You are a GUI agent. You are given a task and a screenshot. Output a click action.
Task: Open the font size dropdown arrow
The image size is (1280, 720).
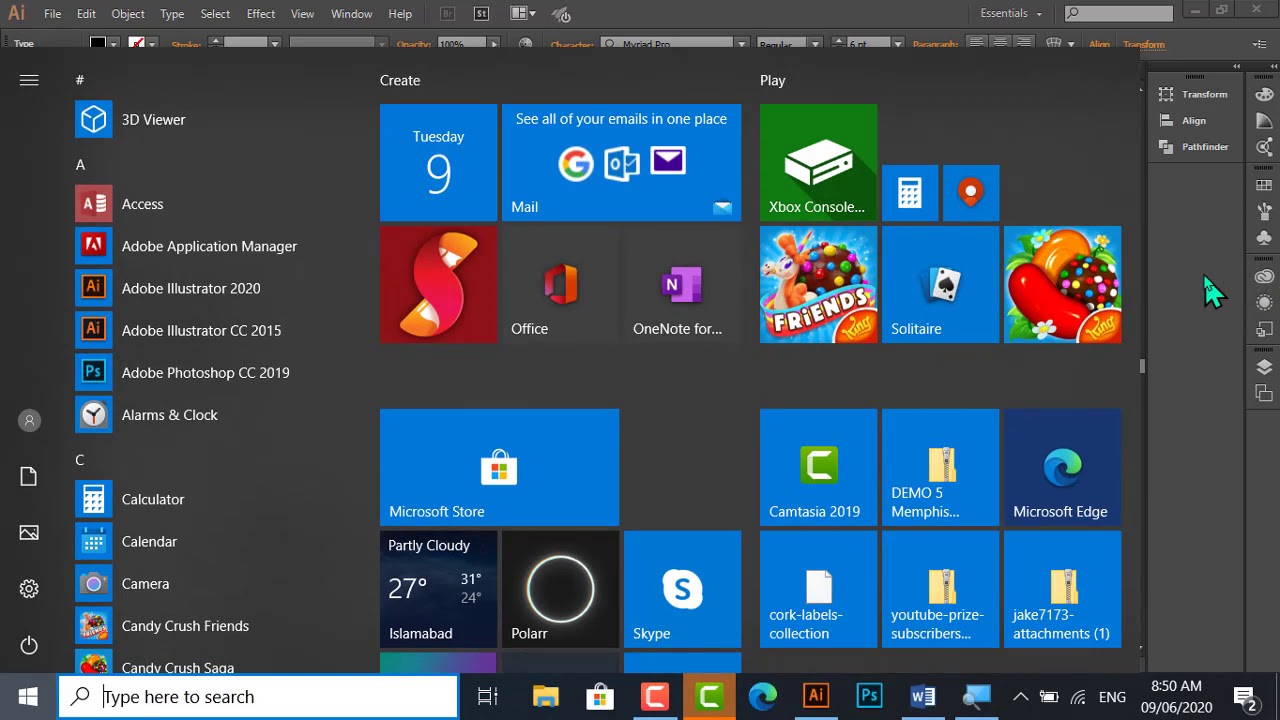[x=897, y=44]
